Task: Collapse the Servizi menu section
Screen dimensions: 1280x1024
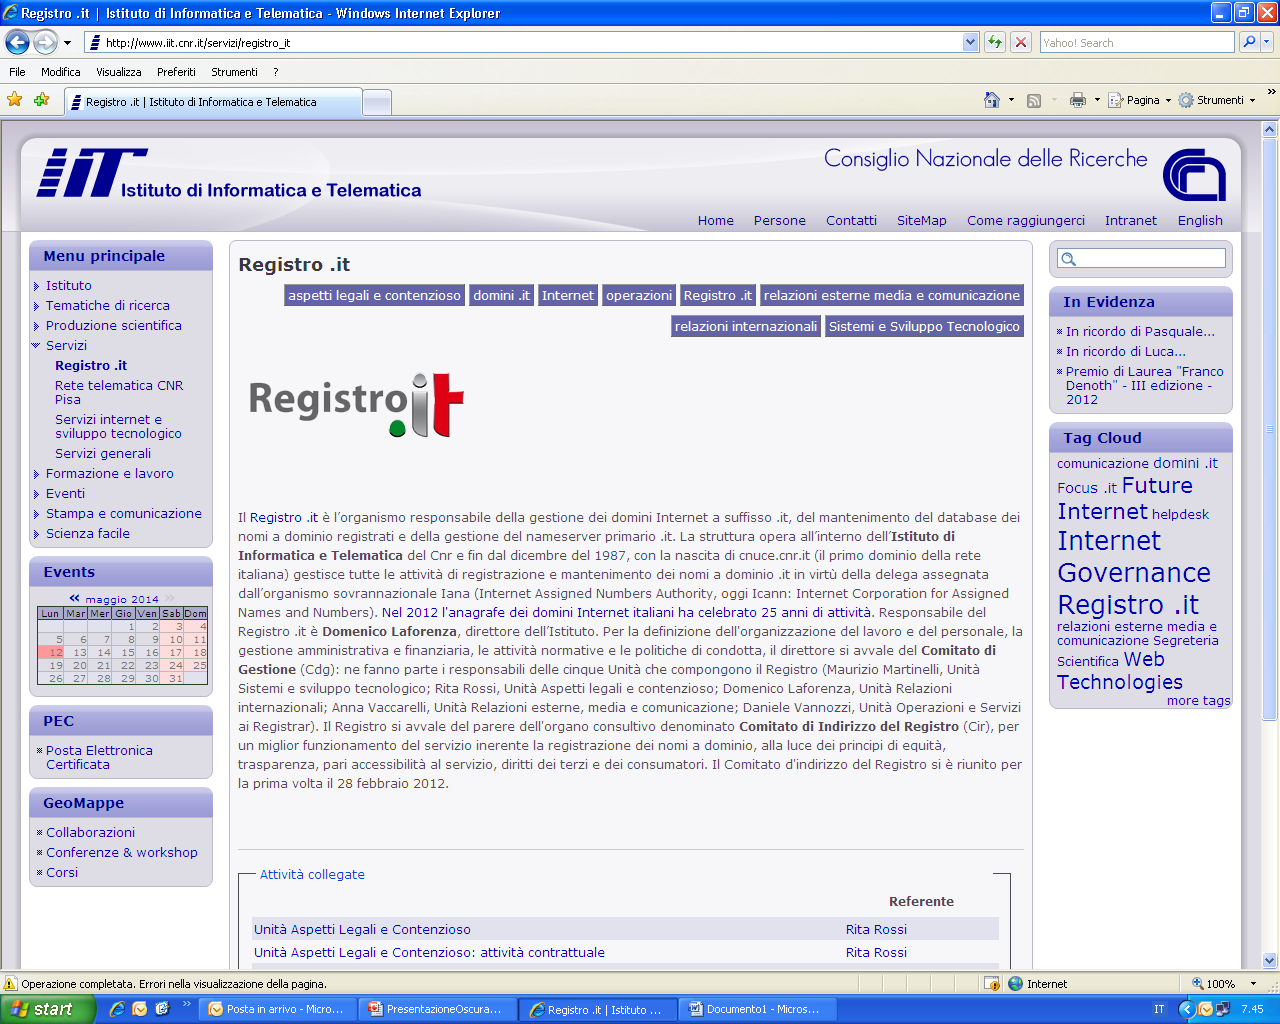Action: (x=36, y=346)
